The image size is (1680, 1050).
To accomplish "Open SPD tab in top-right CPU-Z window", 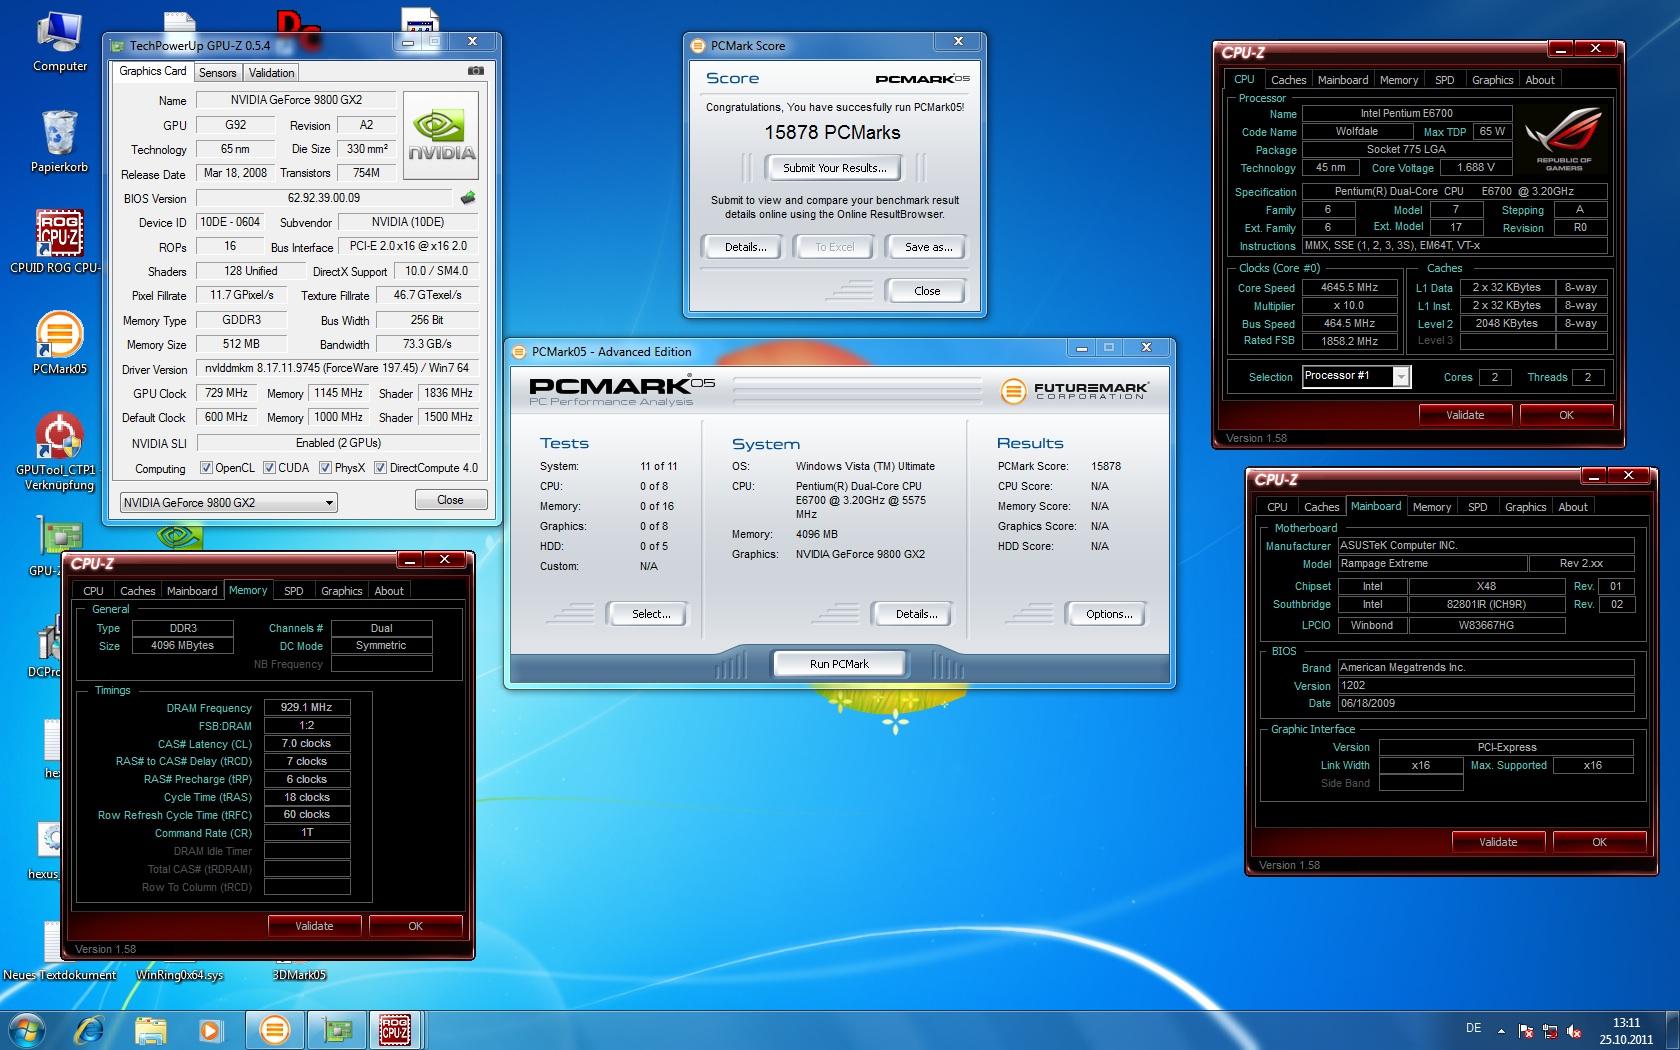I will click(1444, 80).
